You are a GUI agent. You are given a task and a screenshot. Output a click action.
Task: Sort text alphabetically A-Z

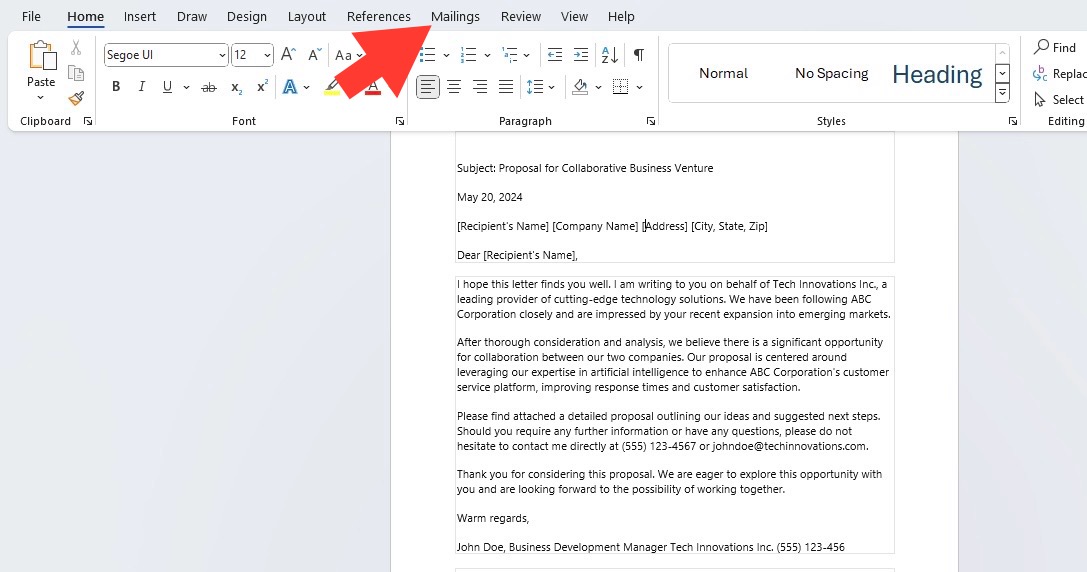(610, 54)
